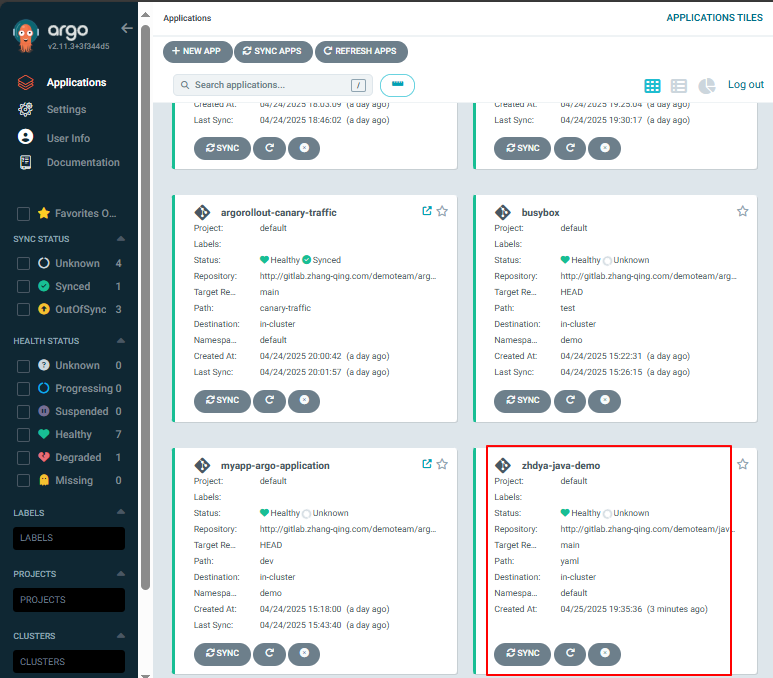Favorite argorollout-canary-traffic with the star
This screenshot has width=773, height=678.
tap(442, 211)
